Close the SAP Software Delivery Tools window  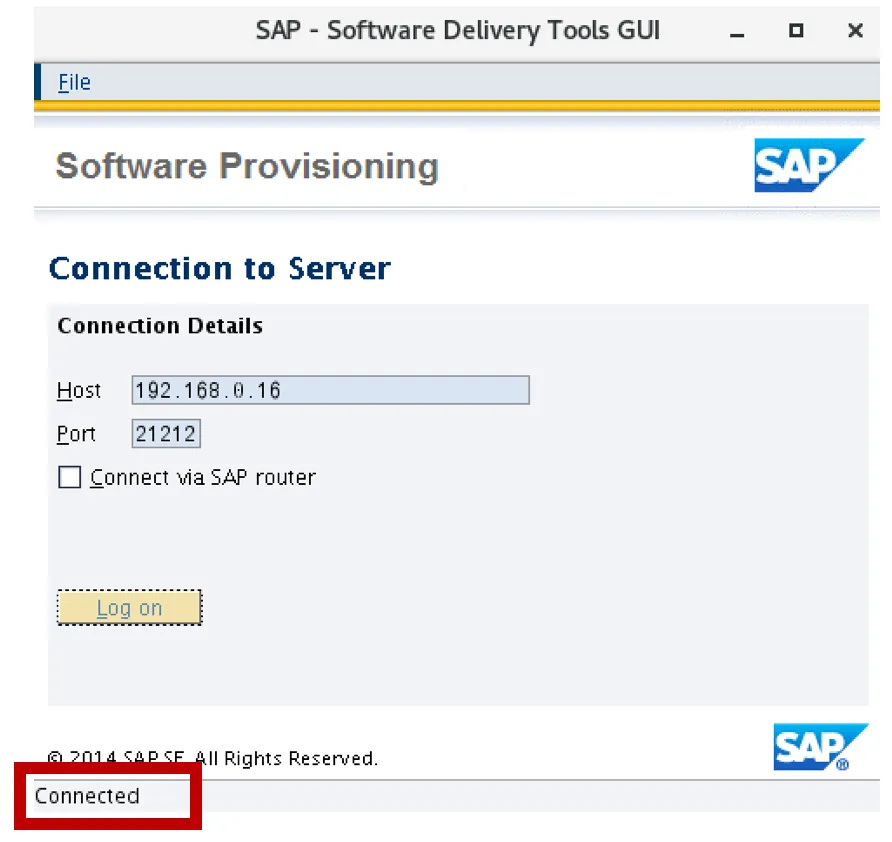pos(855,31)
